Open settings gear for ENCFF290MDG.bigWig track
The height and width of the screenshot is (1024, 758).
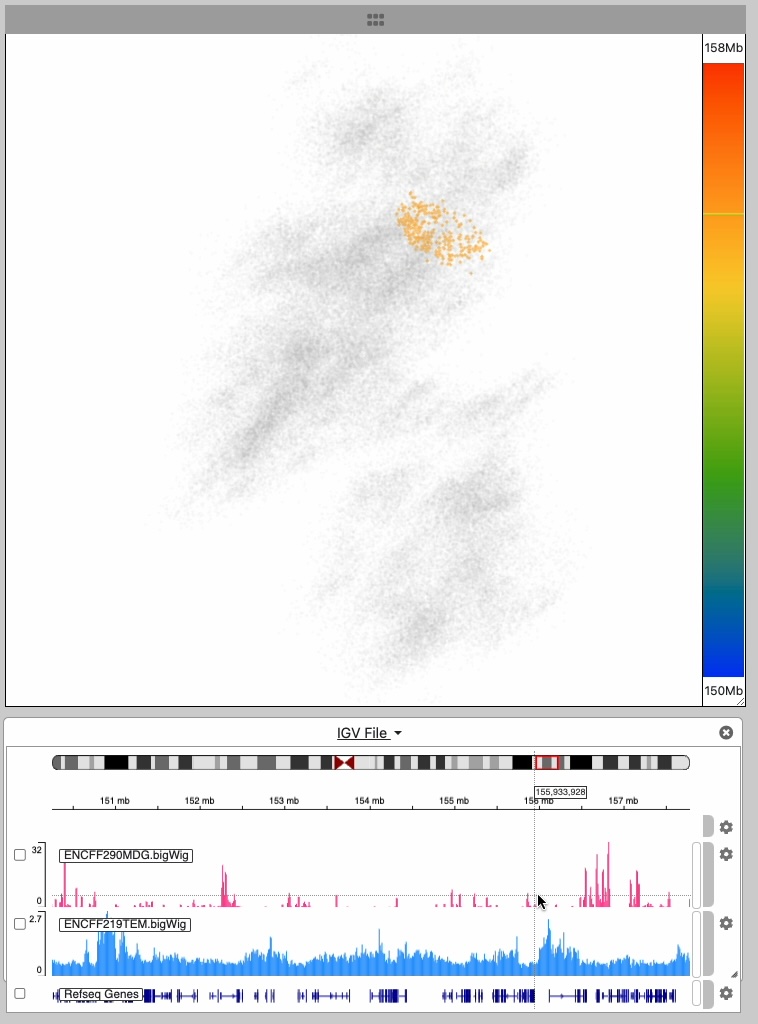tap(726, 855)
